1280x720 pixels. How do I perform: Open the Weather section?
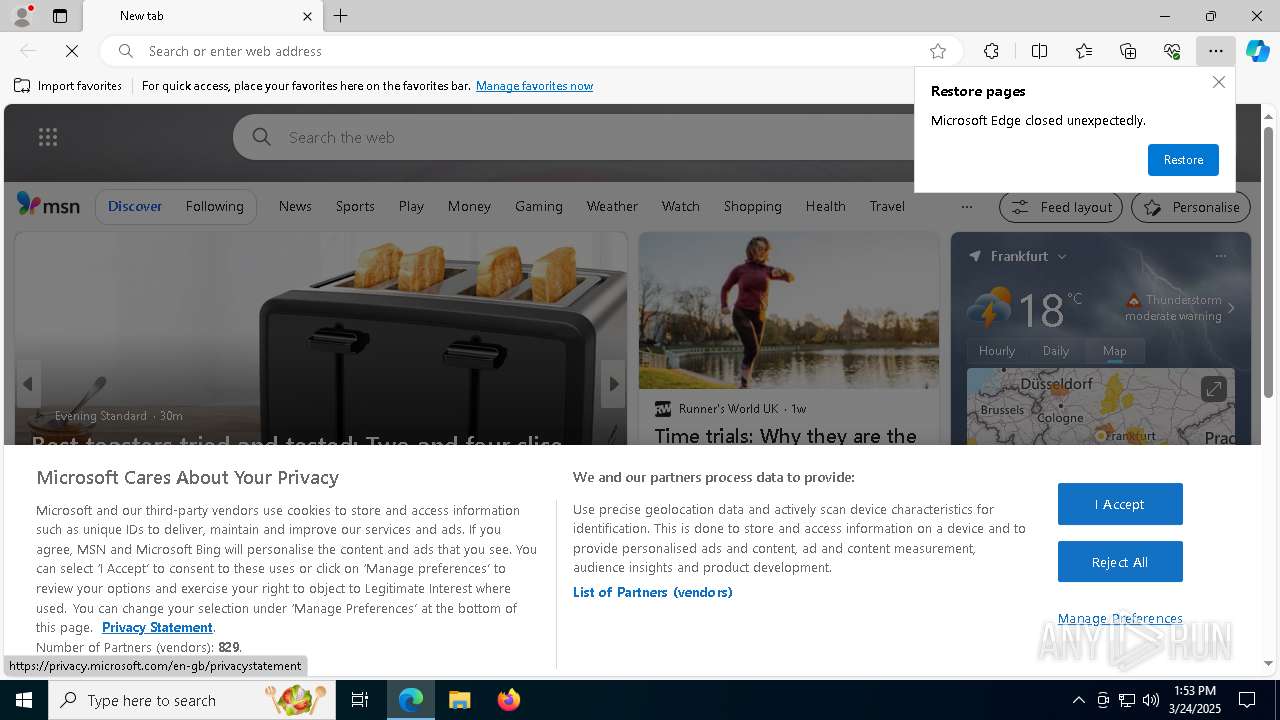tap(612, 206)
